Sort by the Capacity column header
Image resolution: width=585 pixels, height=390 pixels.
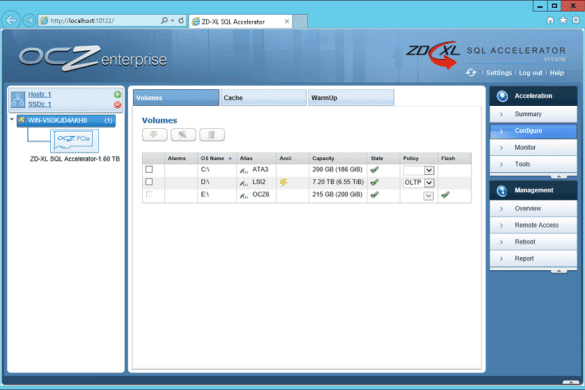[338, 158]
